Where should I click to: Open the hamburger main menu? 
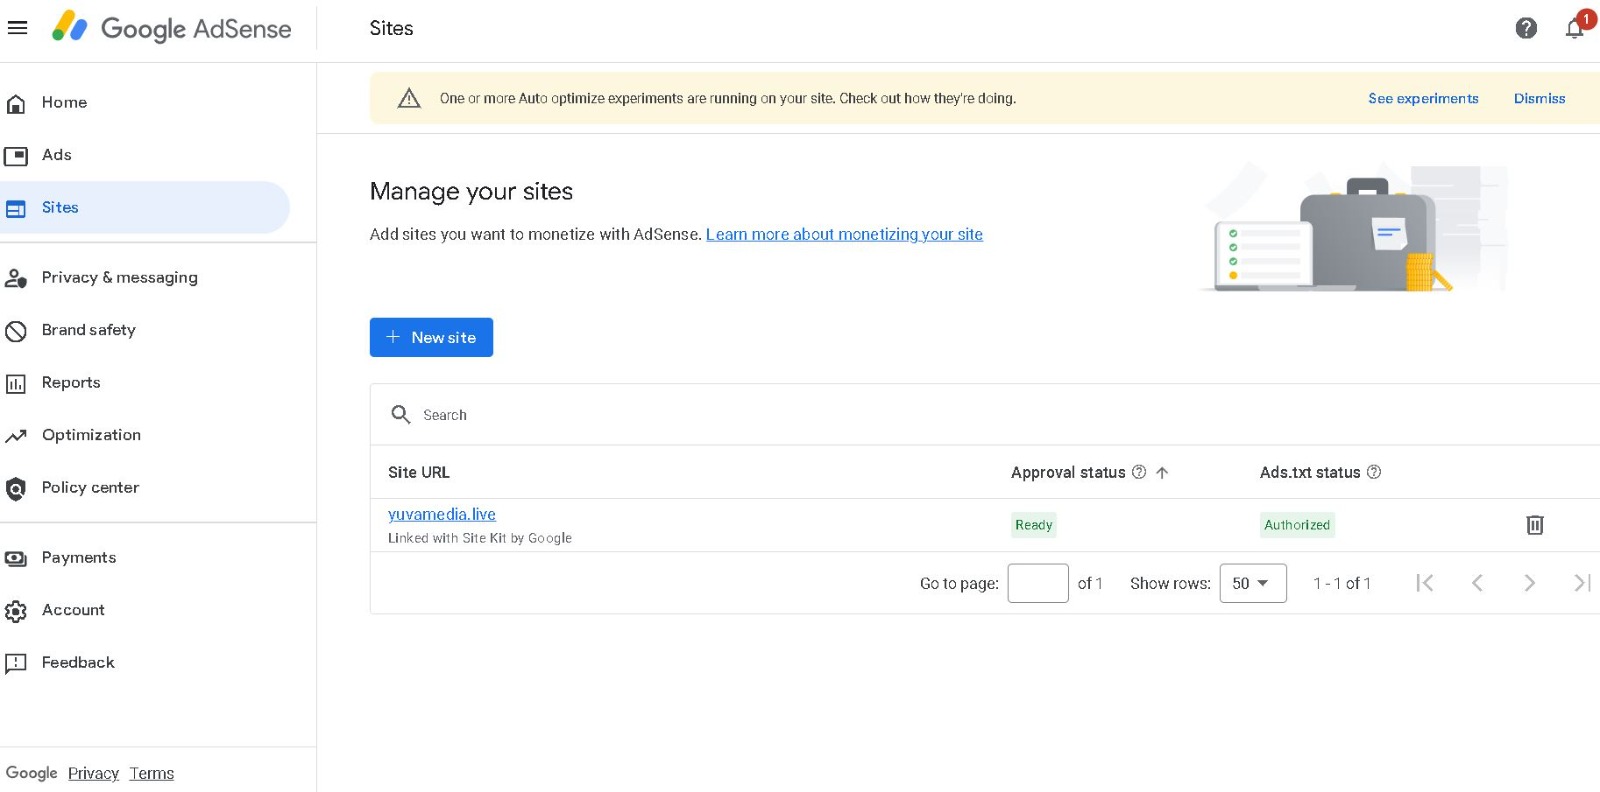point(17,28)
